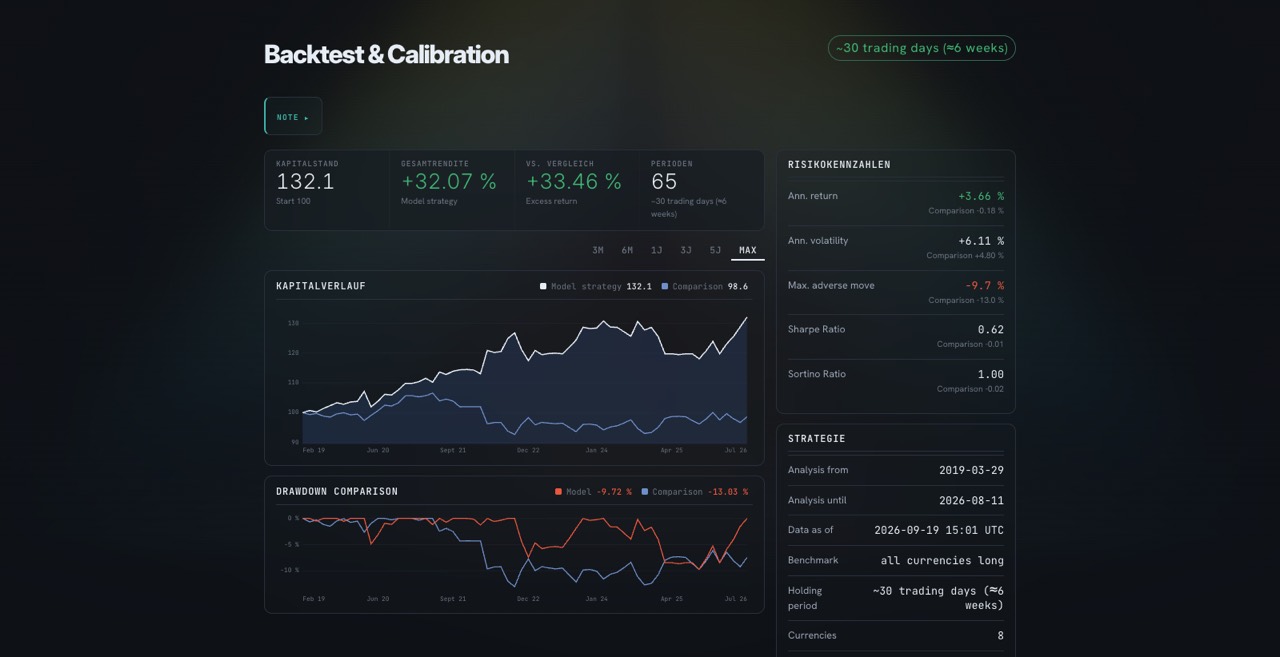Click Comparison -0.18 % under Ann. return
Screen dimensions: 1280x657
pyautogui.click(x=966, y=211)
